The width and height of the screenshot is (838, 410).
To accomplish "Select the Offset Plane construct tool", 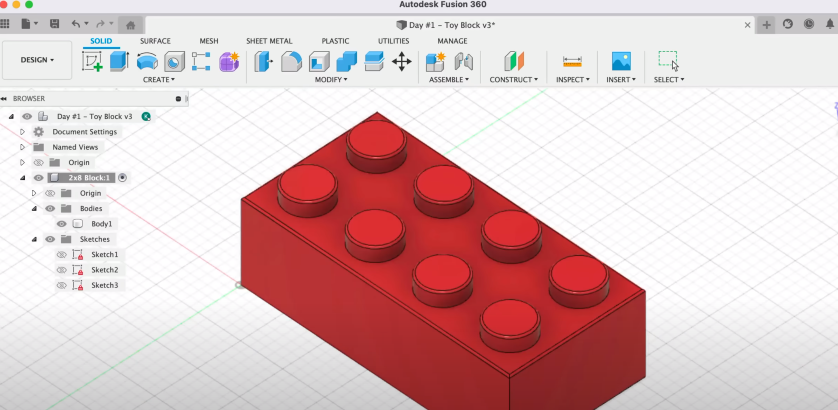I will coord(514,61).
